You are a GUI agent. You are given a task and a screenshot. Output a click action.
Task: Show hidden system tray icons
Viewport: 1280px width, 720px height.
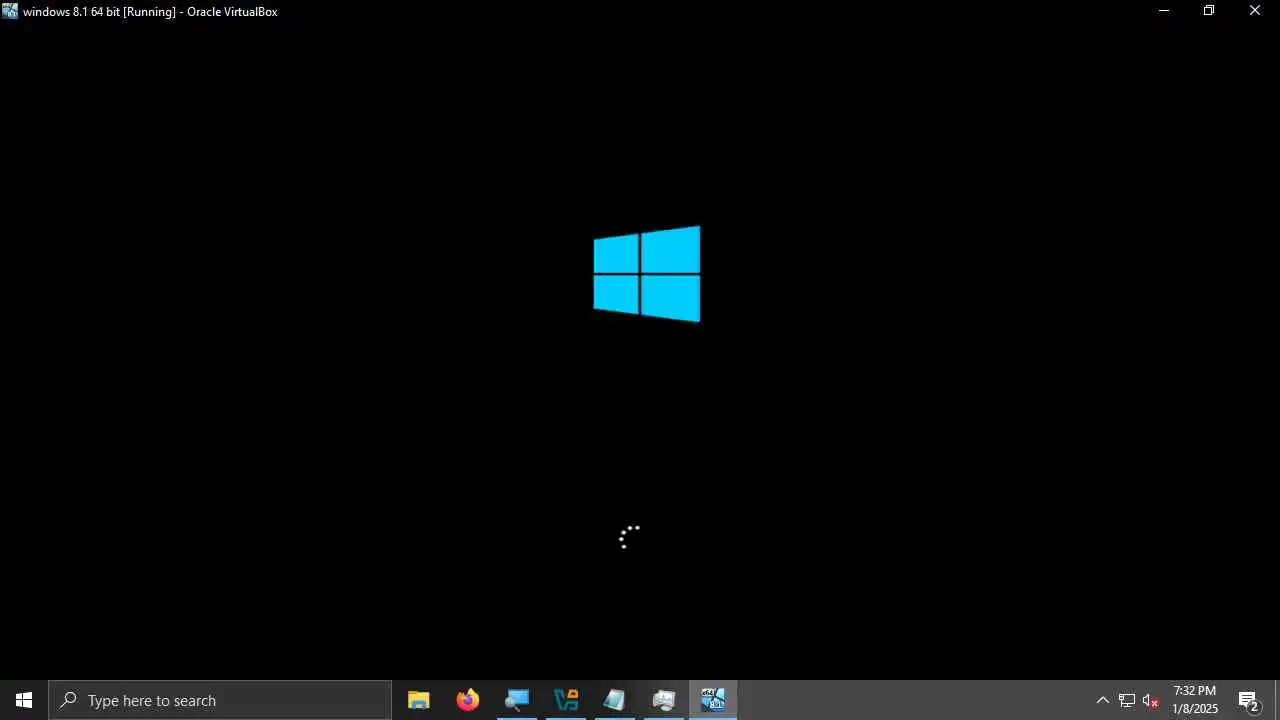pyautogui.click(x=1103, y=700)
